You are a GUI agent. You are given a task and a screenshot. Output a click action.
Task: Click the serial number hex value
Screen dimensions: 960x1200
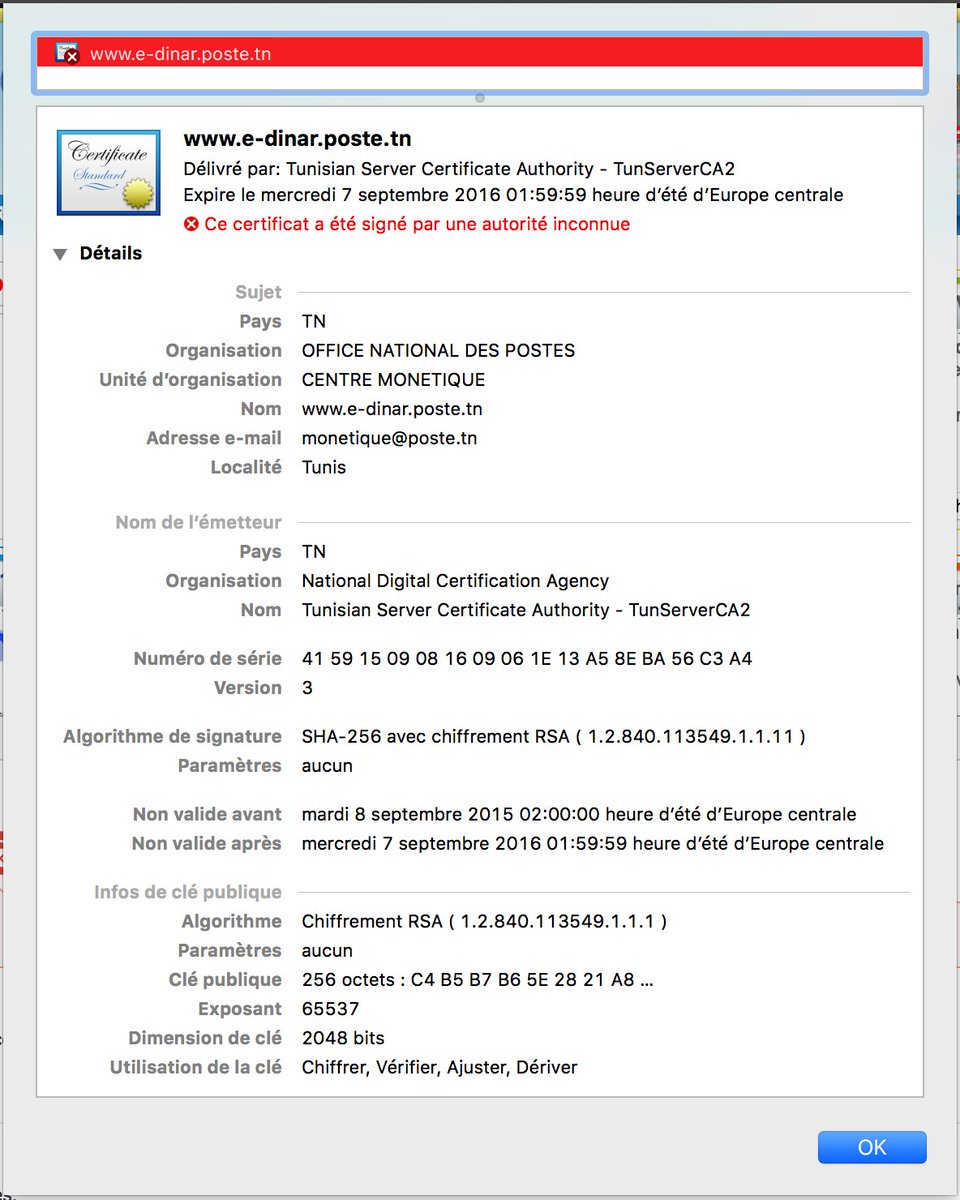click(x=527, y=659)
